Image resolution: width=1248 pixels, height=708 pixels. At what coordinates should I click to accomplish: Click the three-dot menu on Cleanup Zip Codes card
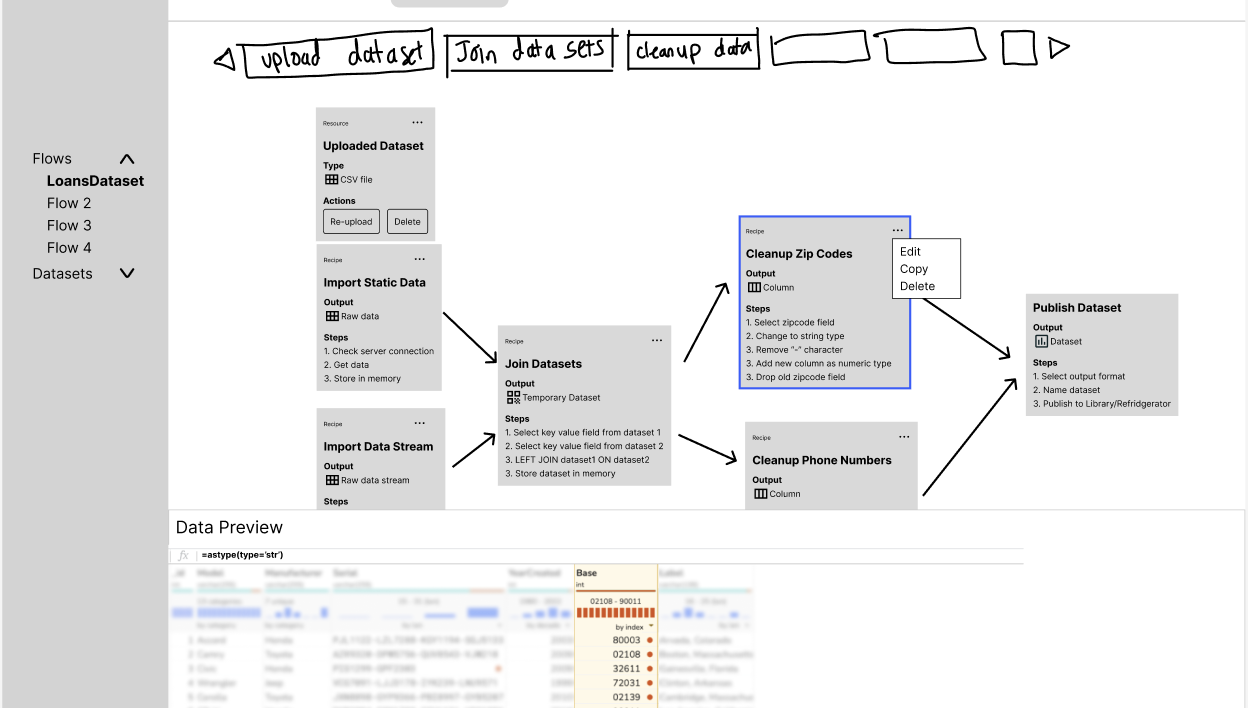898,230
